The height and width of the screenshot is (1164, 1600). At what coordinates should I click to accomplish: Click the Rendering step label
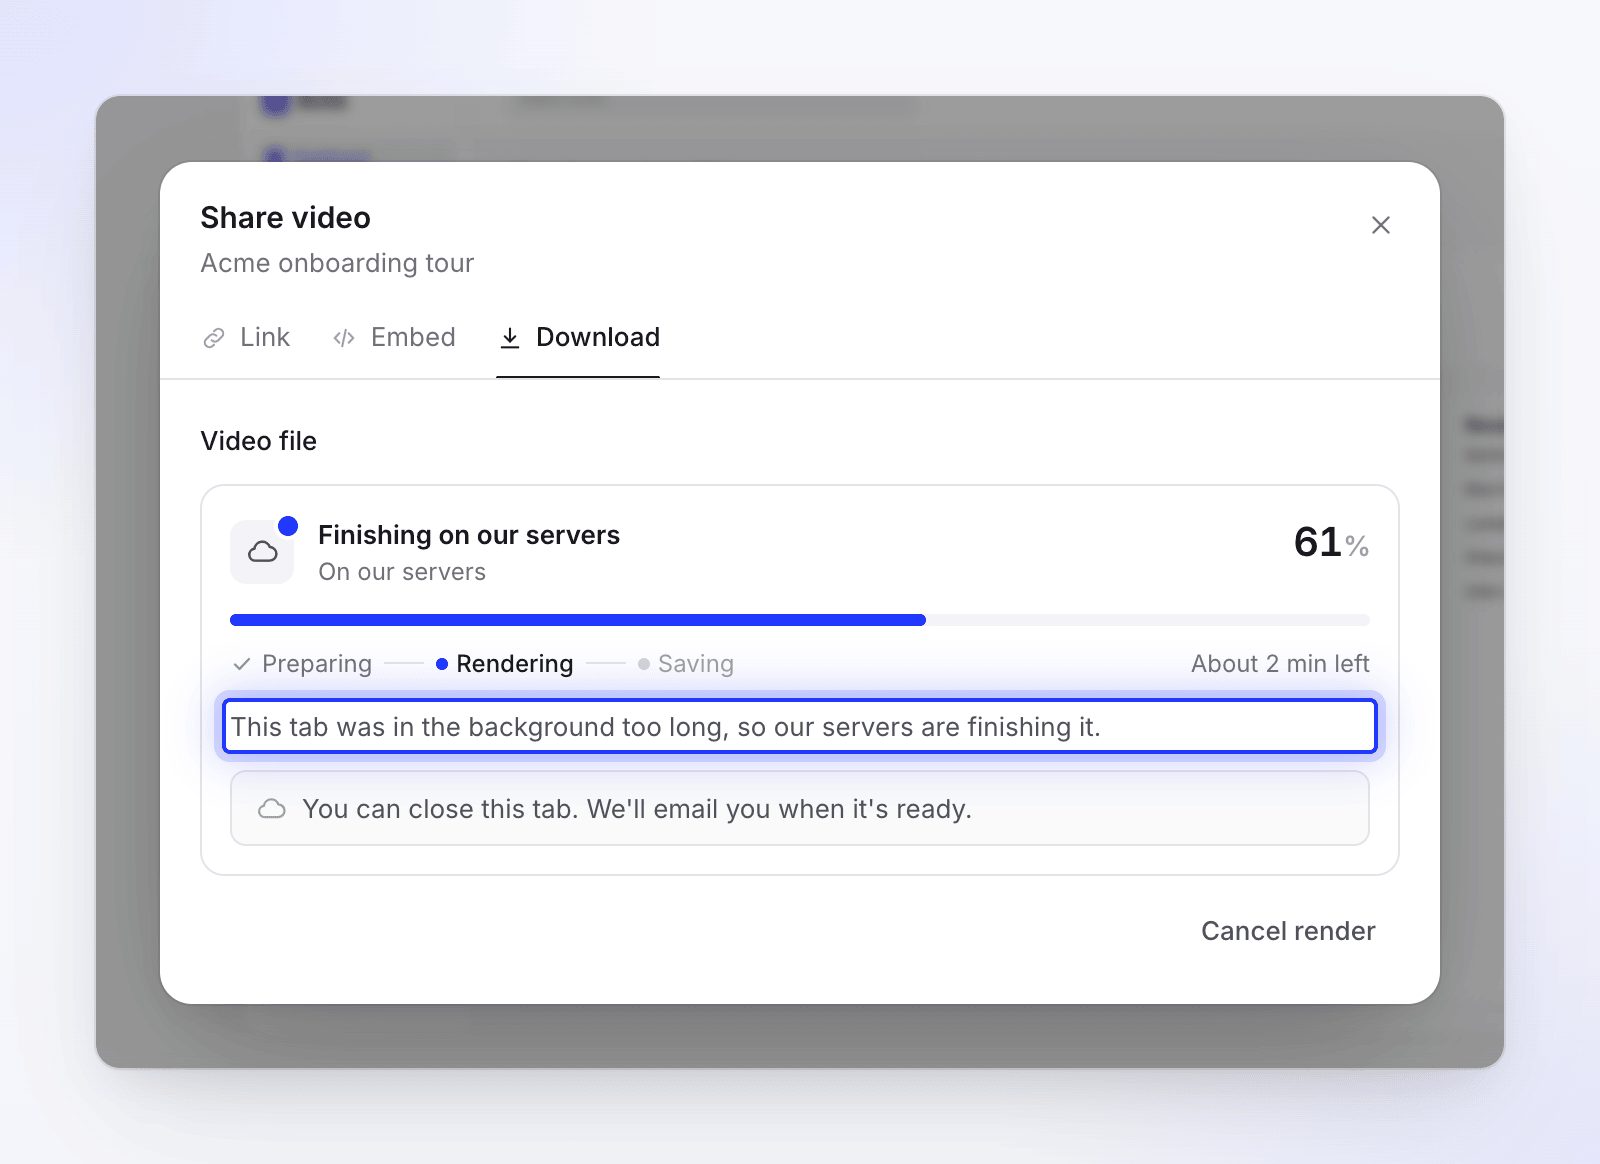click(x=514, y=664)
